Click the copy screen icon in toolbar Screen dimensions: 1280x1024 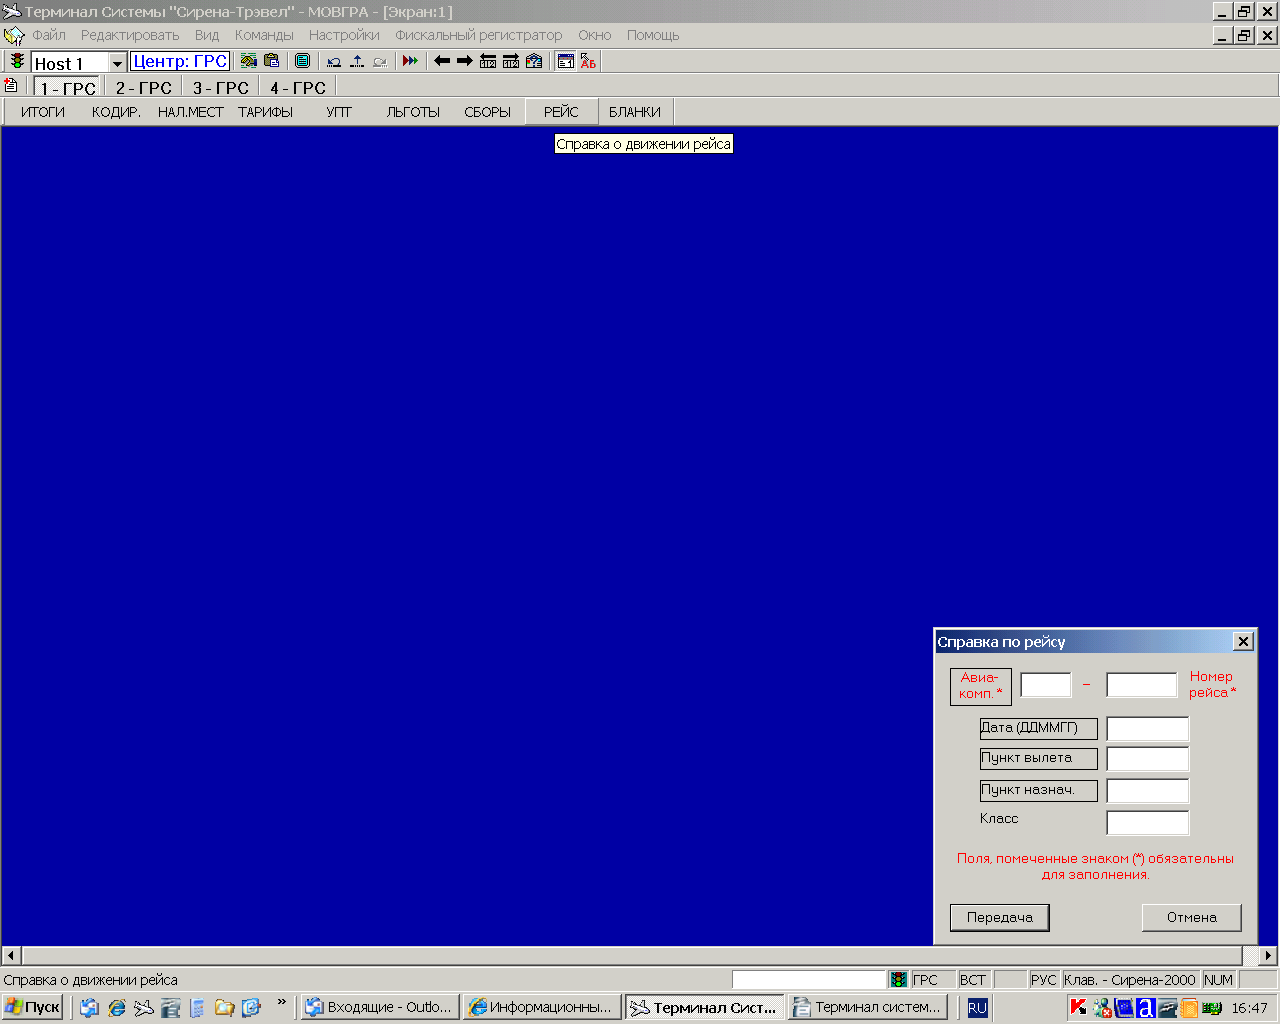click(249, 61)
